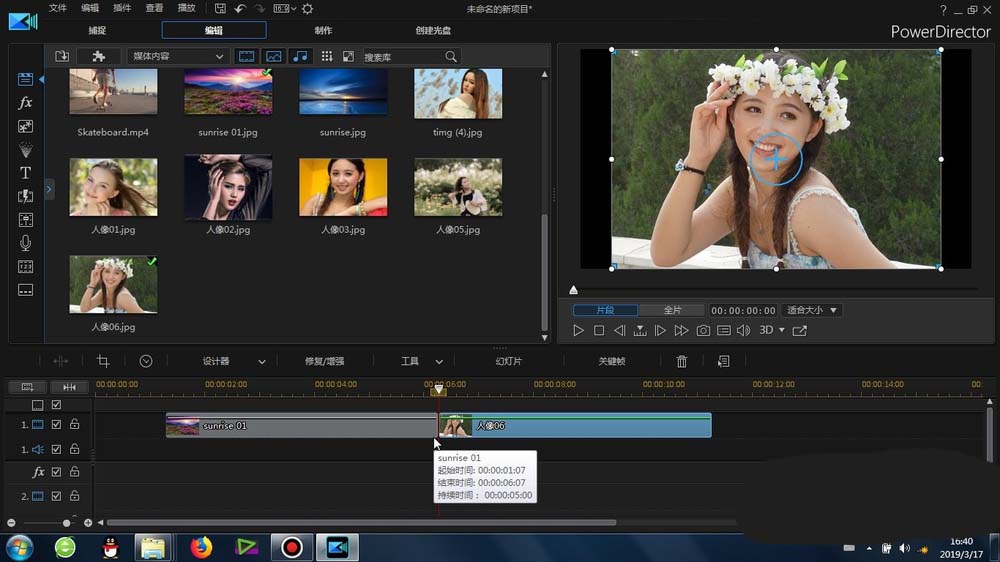Image resolution: width=1000 pixels, height=562 pixels.
Task: Delete selected clip with trash icon
Action: (x=682, y=361)
